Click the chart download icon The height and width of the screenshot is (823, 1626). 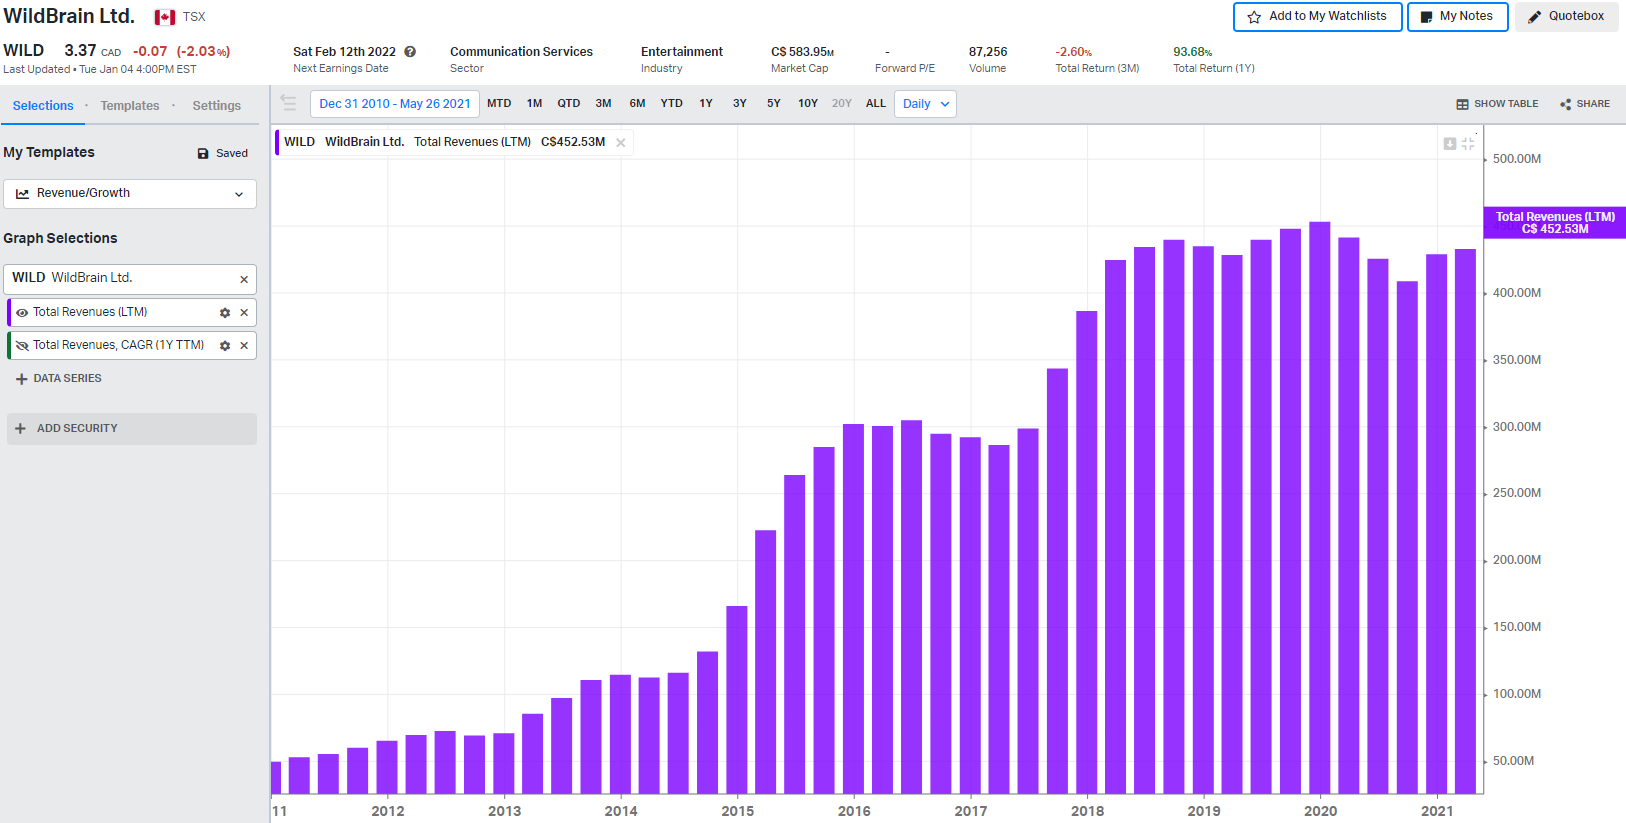[1450, 144]
